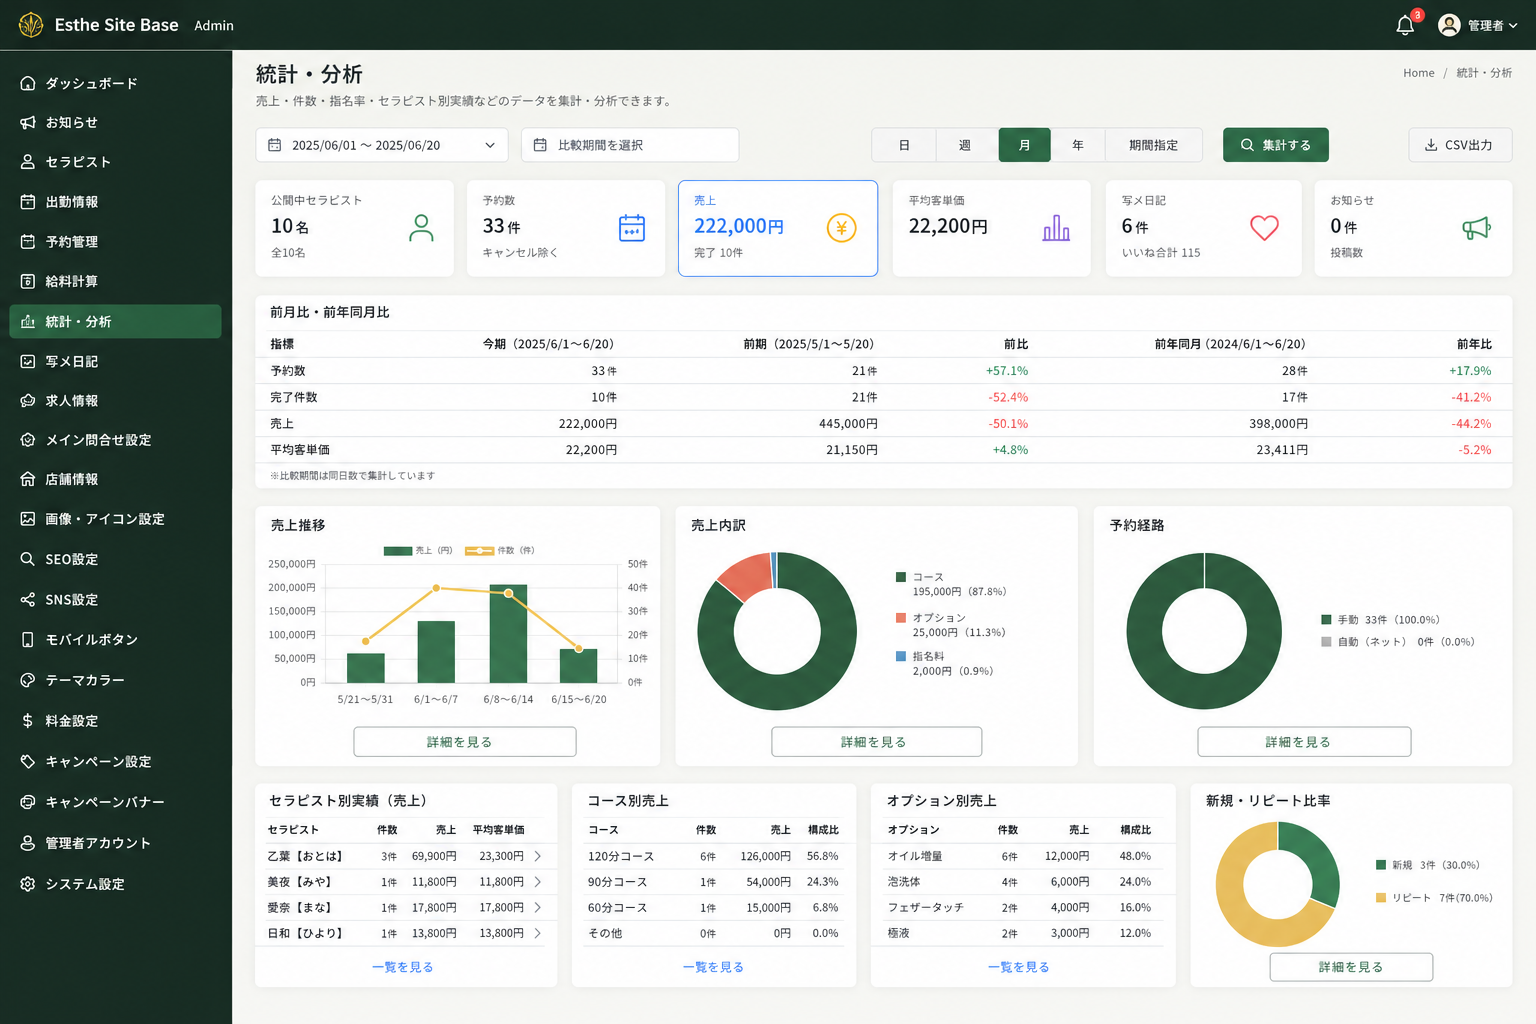
Task: Open 統計・分析 in the sidebar menu
Action: [115, 321]
